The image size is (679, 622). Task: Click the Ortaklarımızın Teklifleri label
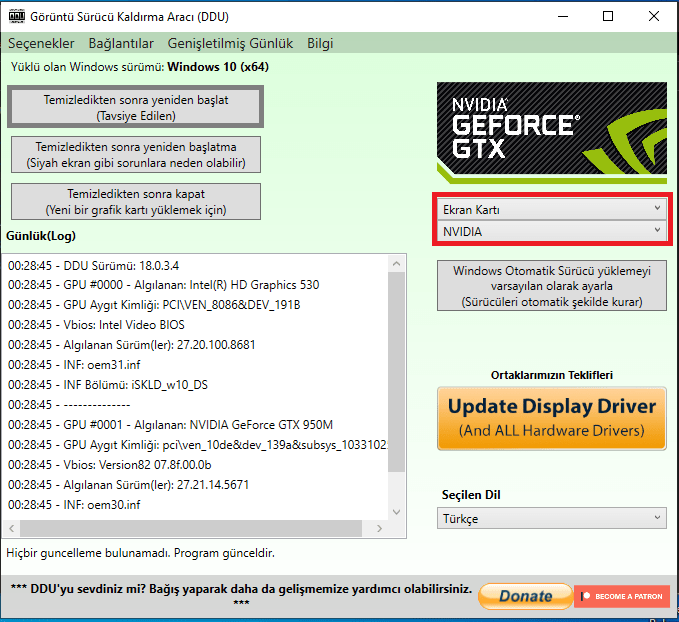552,375
